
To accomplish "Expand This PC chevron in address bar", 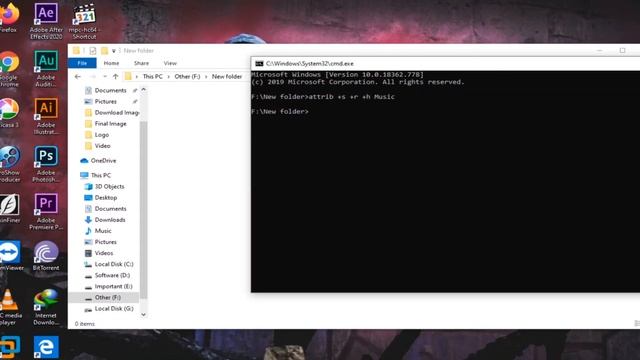I will tap(168, 77).
